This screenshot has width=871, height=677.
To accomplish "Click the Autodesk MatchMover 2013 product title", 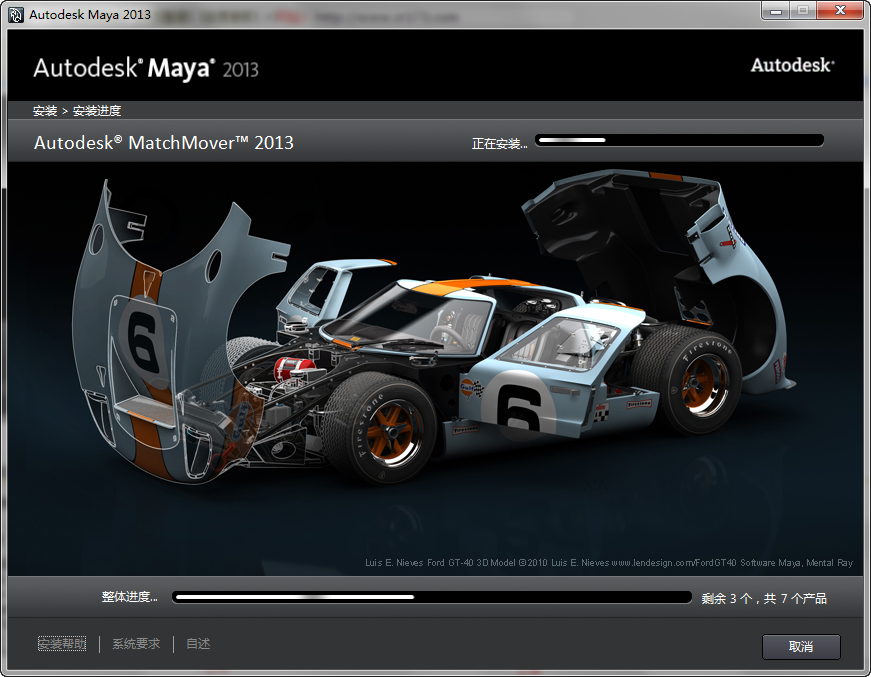I will coord(164,143).
